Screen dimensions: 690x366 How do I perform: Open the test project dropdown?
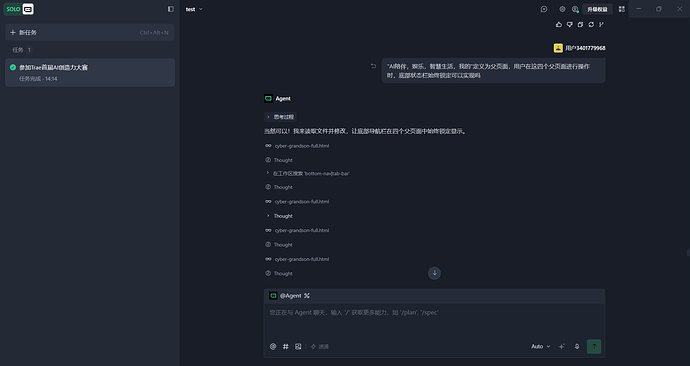pos(194,9)
